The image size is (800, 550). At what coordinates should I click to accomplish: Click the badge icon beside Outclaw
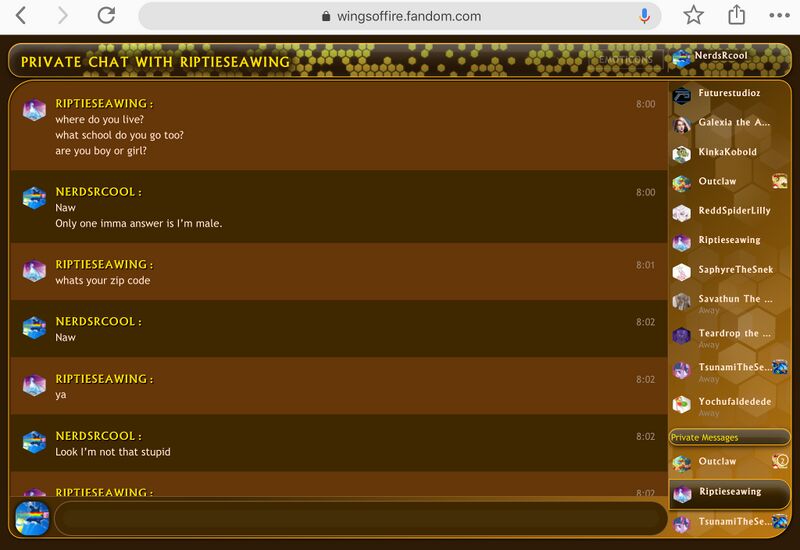tap(779, 181)
